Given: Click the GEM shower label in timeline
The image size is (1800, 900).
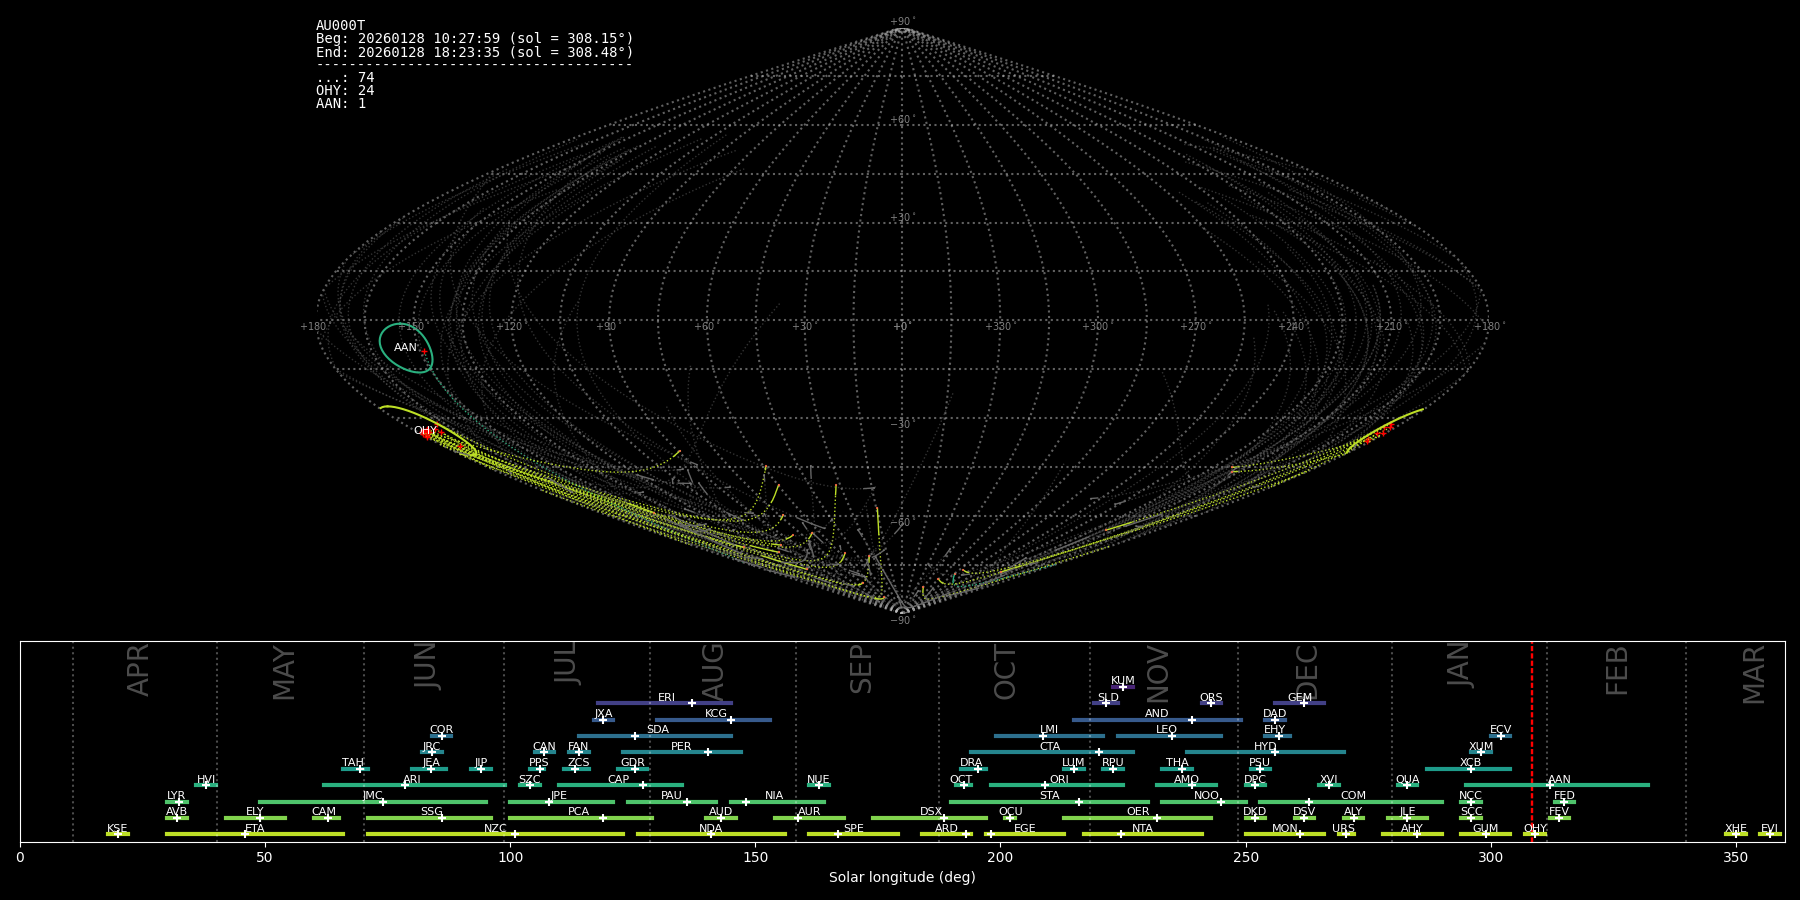Looking at the screenshot, I should tap(1299, 698).
